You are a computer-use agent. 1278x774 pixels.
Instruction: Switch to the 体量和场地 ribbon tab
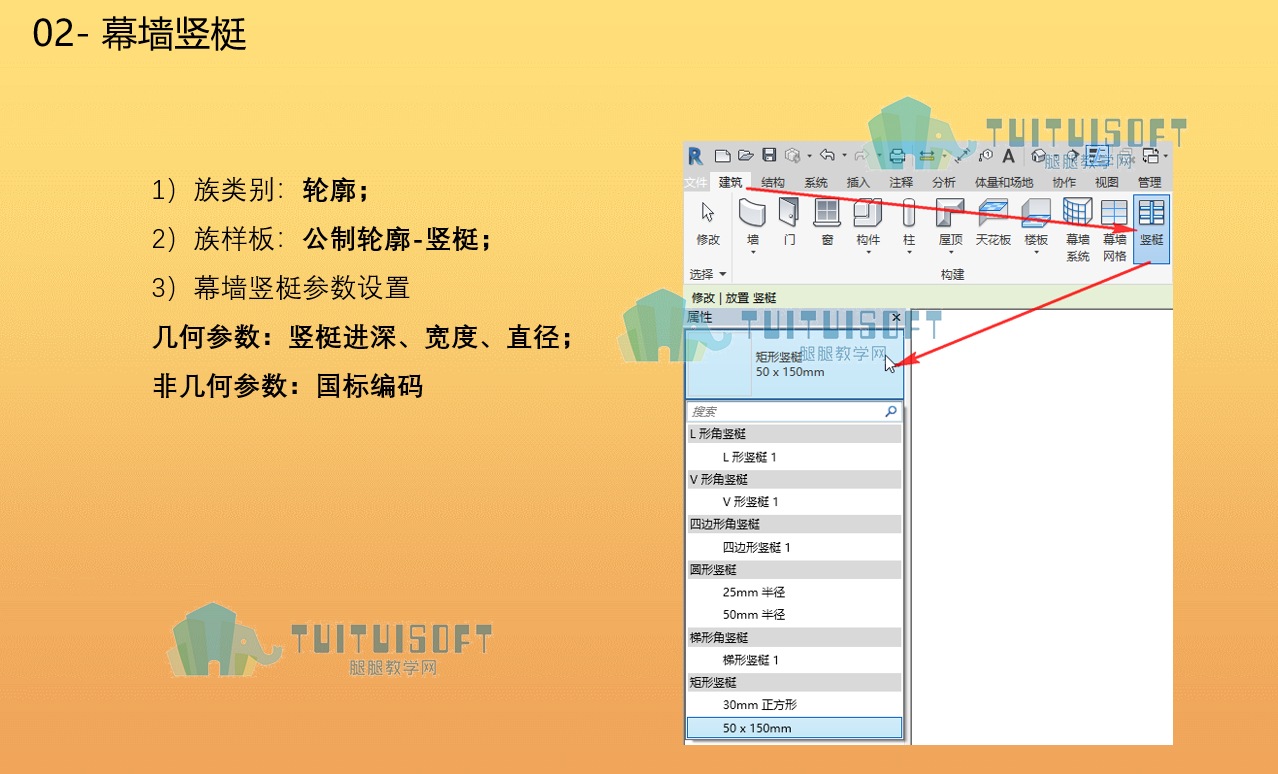click(1005, 183)
